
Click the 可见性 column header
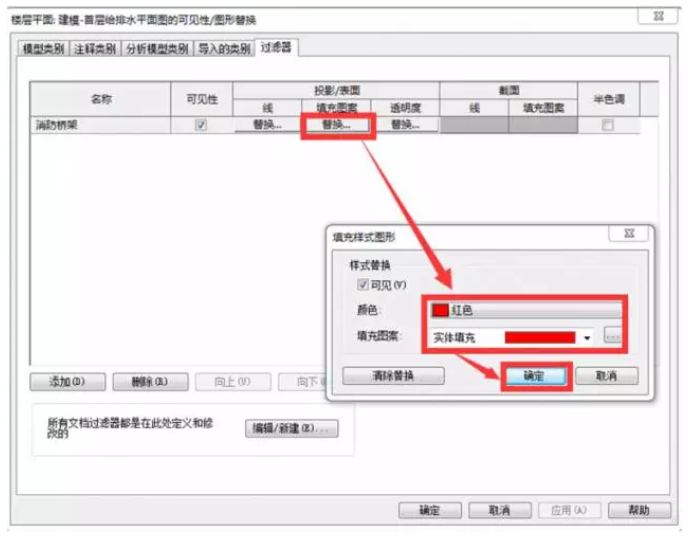click(202, 99)
